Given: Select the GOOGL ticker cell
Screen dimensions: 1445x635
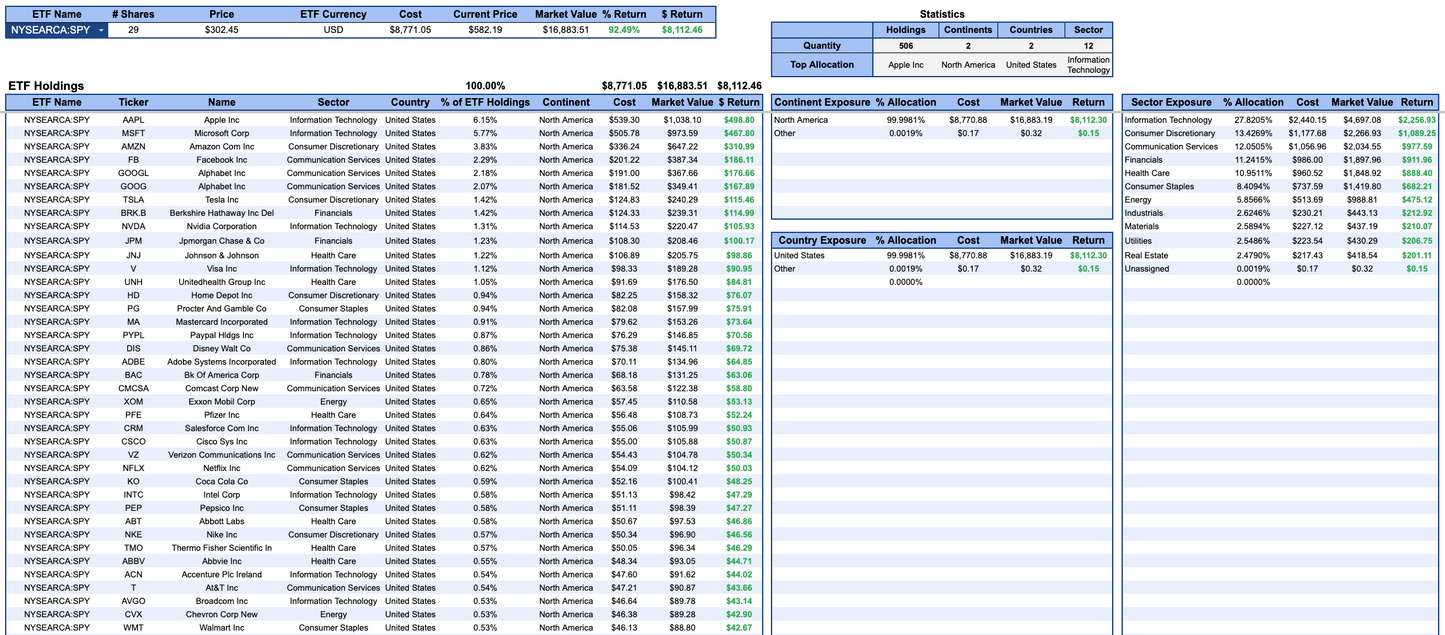Looking at the screenshot, I should [x=133, y=173].
